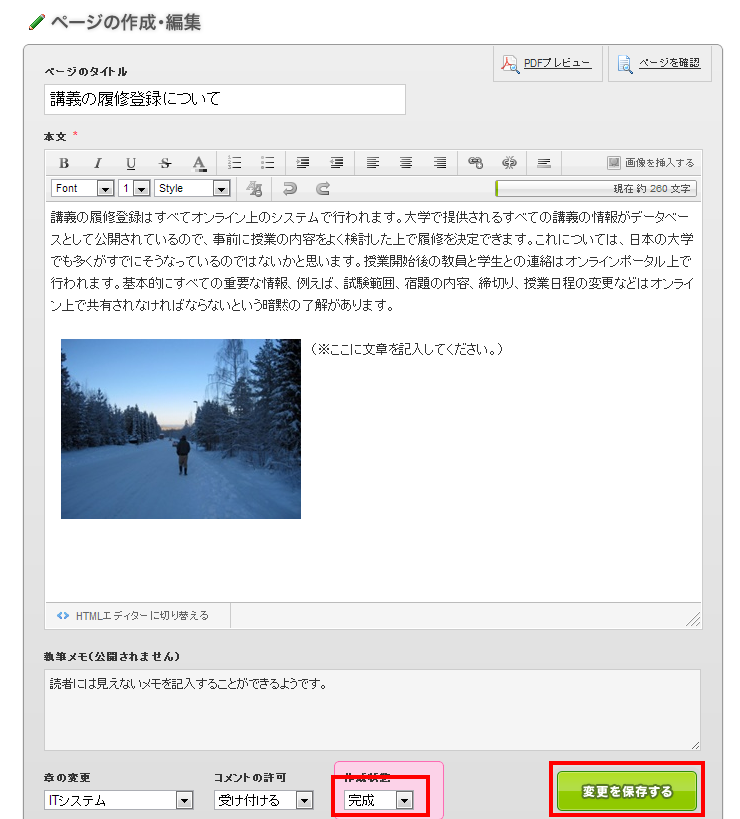The width and height of the screenshot is (740, 819).
Task: Open the text color picker
Action: click(199, 163)
